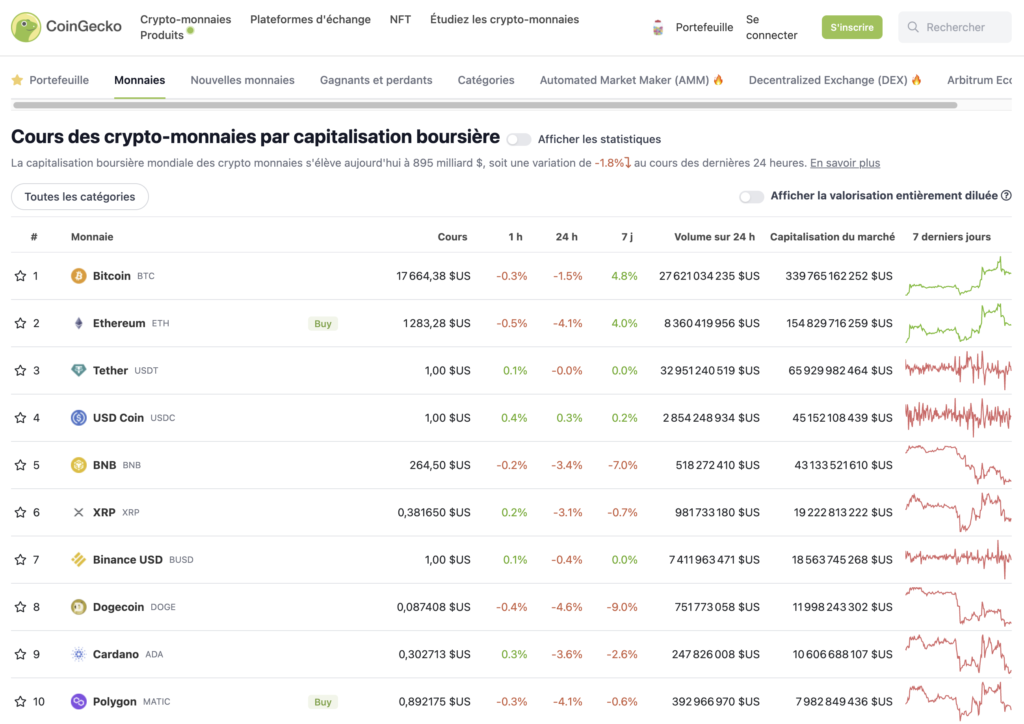Click the fire icon next to AMM
Image resolution: width=1024 pixels, height=724 pixels.
718,80
